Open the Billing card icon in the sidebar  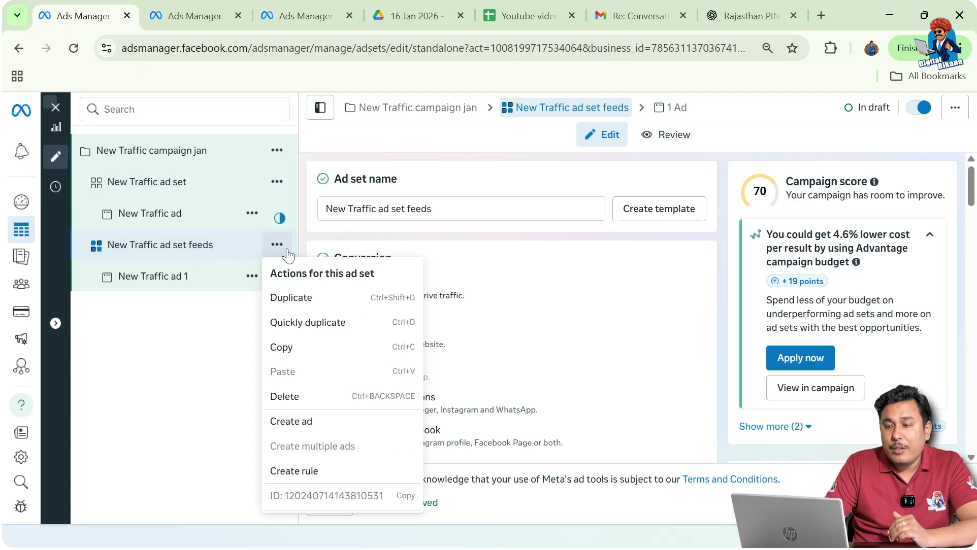pos(21,311)
